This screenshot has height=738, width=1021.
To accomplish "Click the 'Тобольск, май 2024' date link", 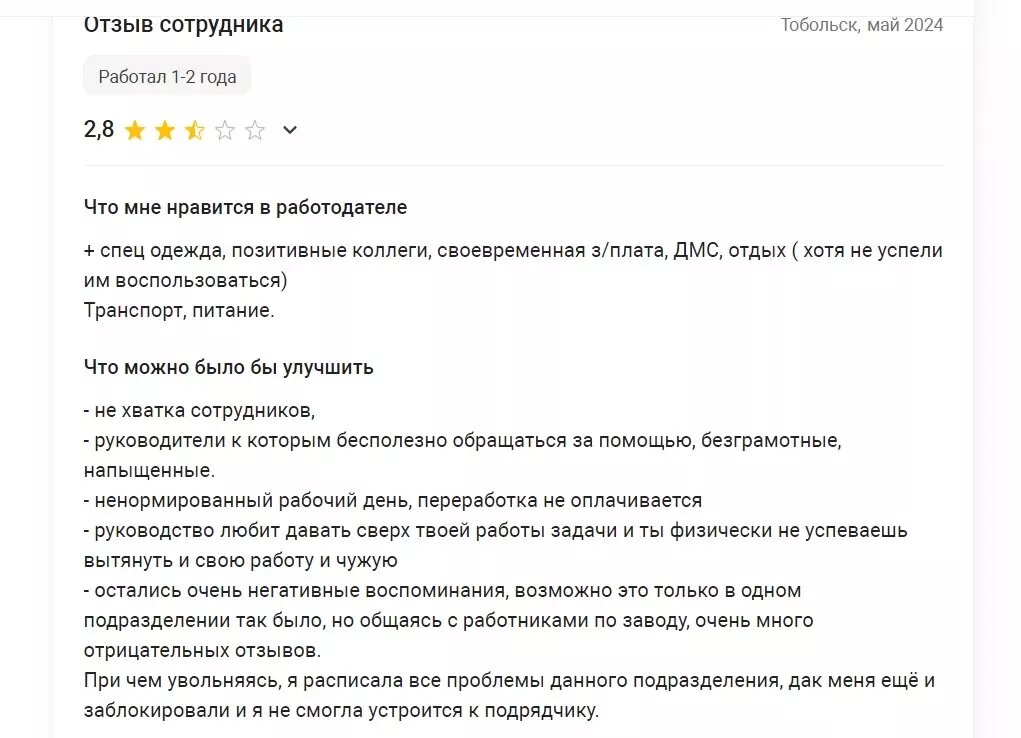I will point(862,25).
